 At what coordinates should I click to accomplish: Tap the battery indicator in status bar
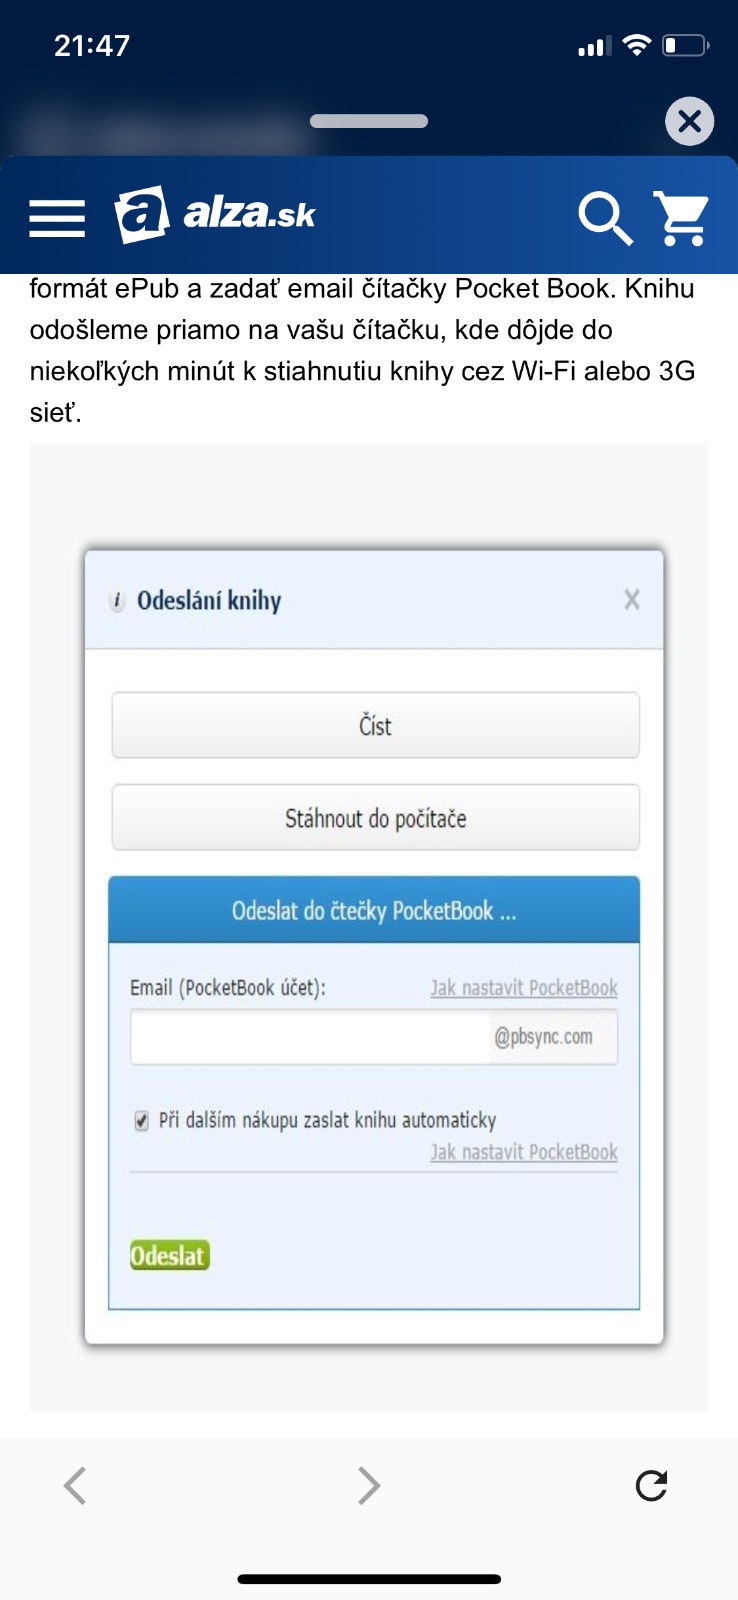click(685, 45)
